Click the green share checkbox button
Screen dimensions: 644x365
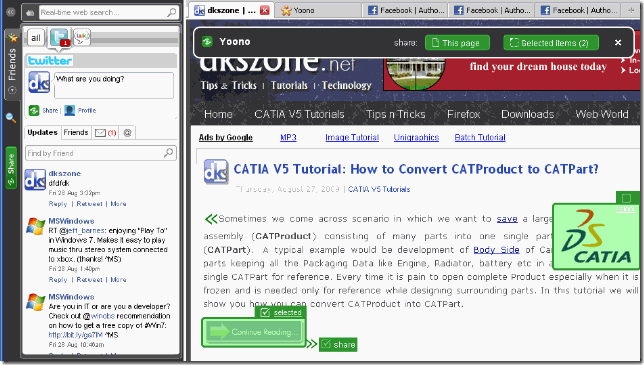click(x=338, y=344)
